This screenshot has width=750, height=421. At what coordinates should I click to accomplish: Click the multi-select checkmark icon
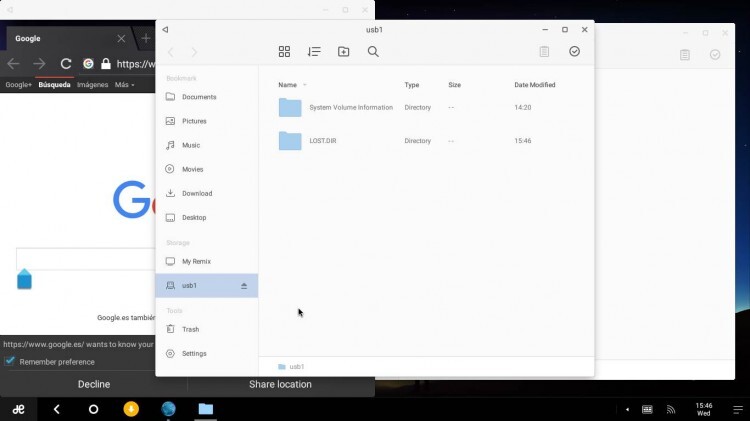coord(574,52)
